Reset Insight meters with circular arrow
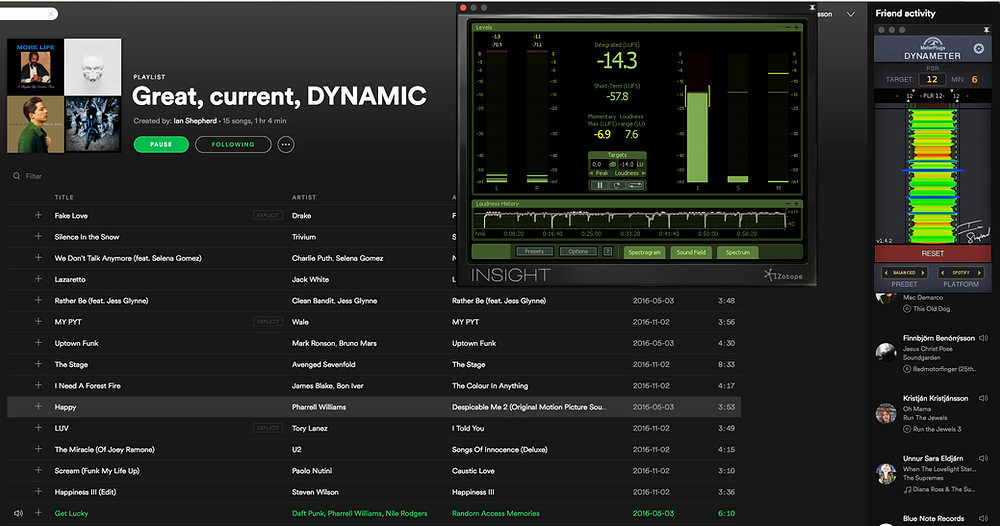 click(617, 186)
